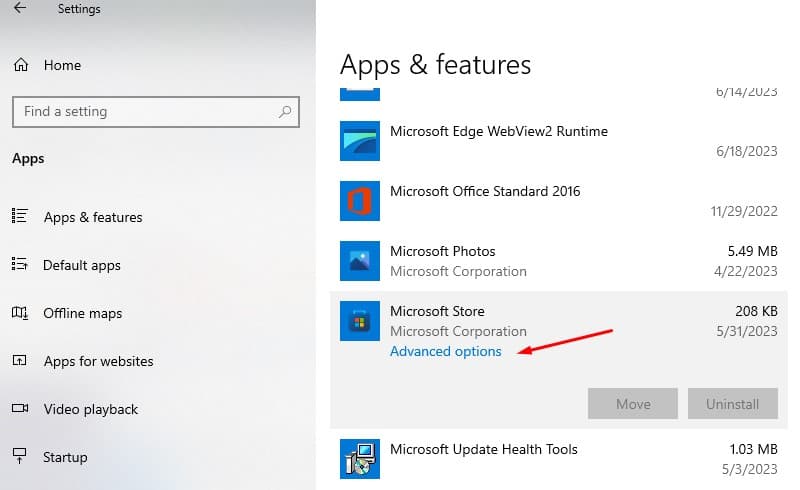800x490 pixels.
Task: Focus the Find a setting search box
Action: coord(156,112)
